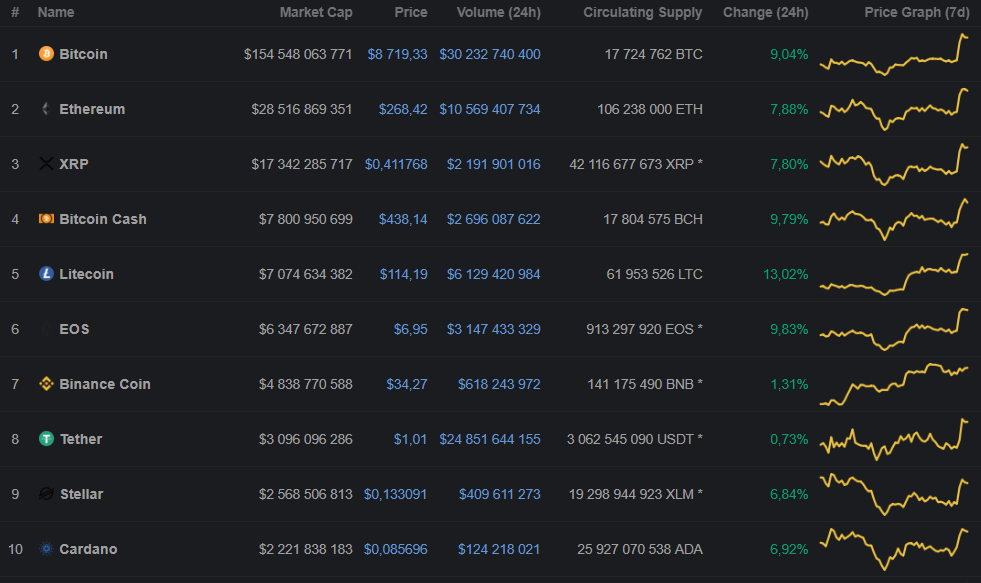Sort table by Market Cap column
The image size is (981, 583).
315,13
